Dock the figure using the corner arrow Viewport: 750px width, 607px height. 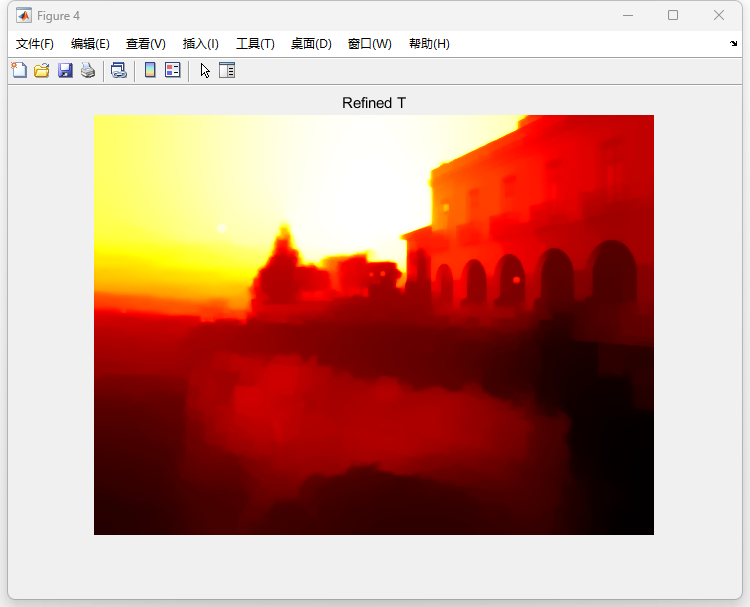(x=733, y=44)
